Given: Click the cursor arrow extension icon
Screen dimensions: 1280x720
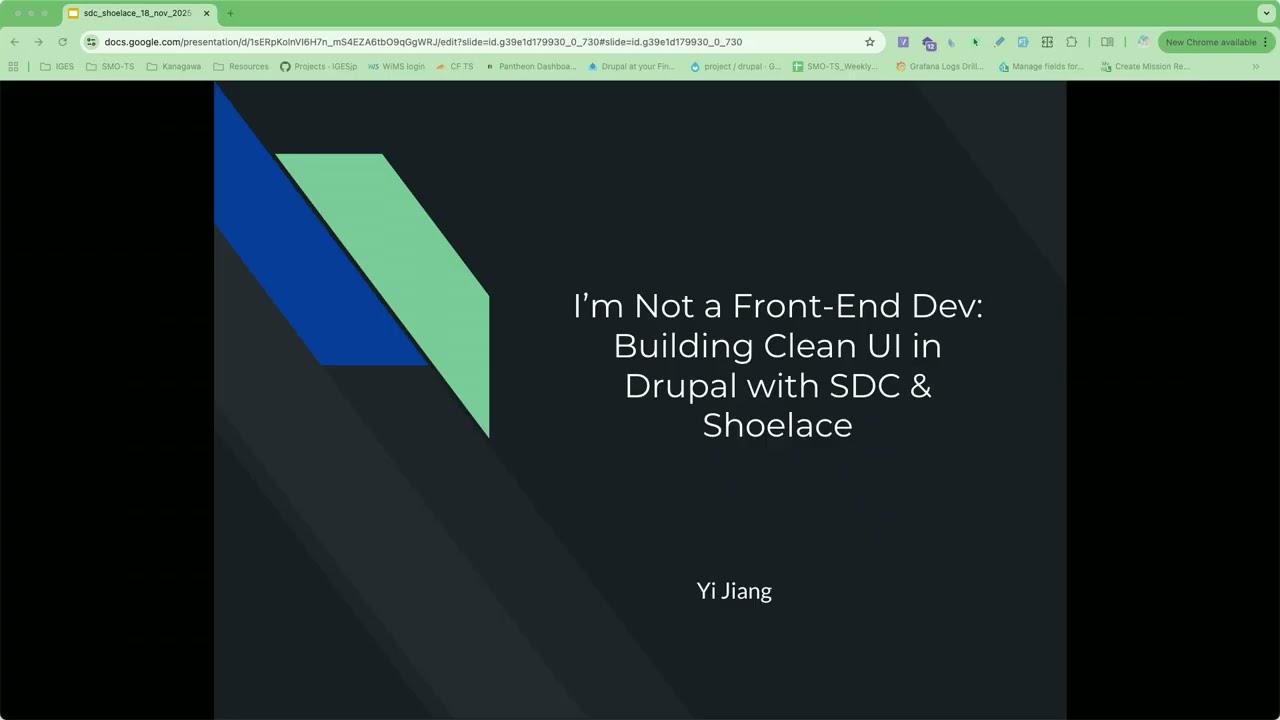Looking at the screenshot, I should [x=975, y=42].
